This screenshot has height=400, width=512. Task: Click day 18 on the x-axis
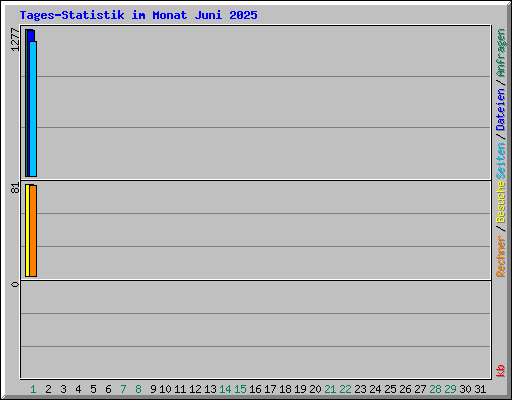(285, 389)
